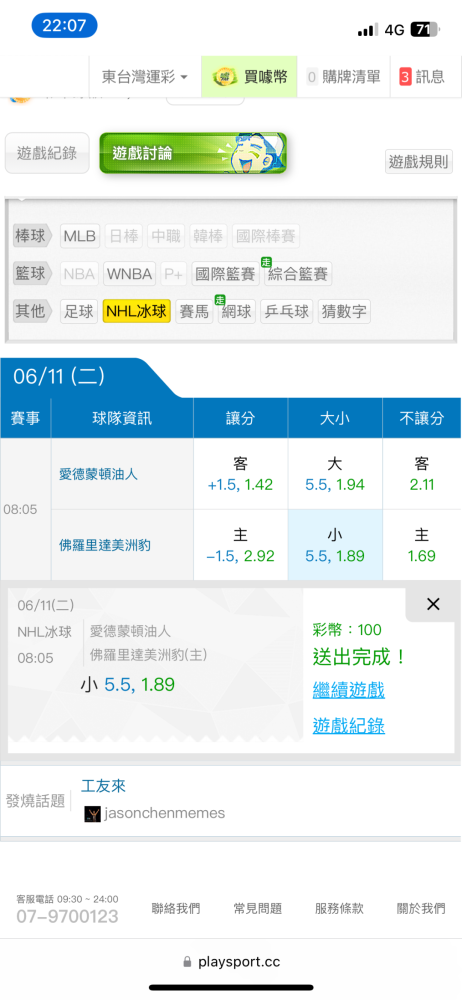Select 大 5.5, 1.94 odds cell
The image size is (462, 1000).
pyautogui.click(x=335, y=474)
